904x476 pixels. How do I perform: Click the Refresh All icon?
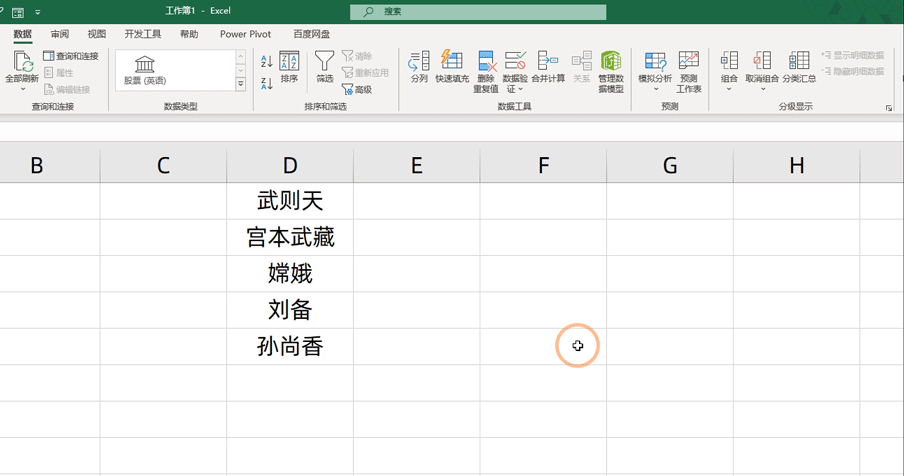(22, 61)
